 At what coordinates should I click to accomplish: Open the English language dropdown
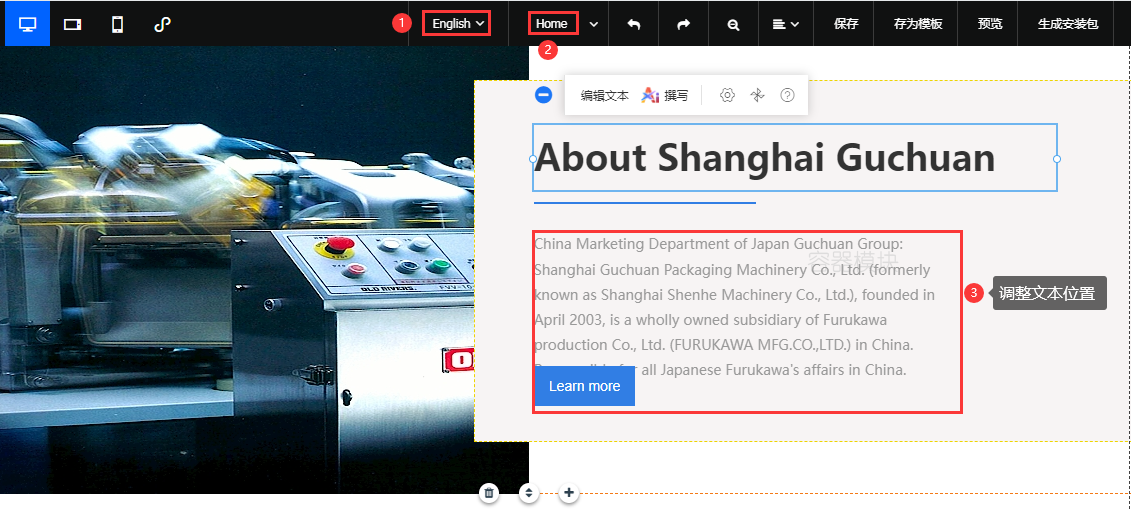tap(457, 24)
